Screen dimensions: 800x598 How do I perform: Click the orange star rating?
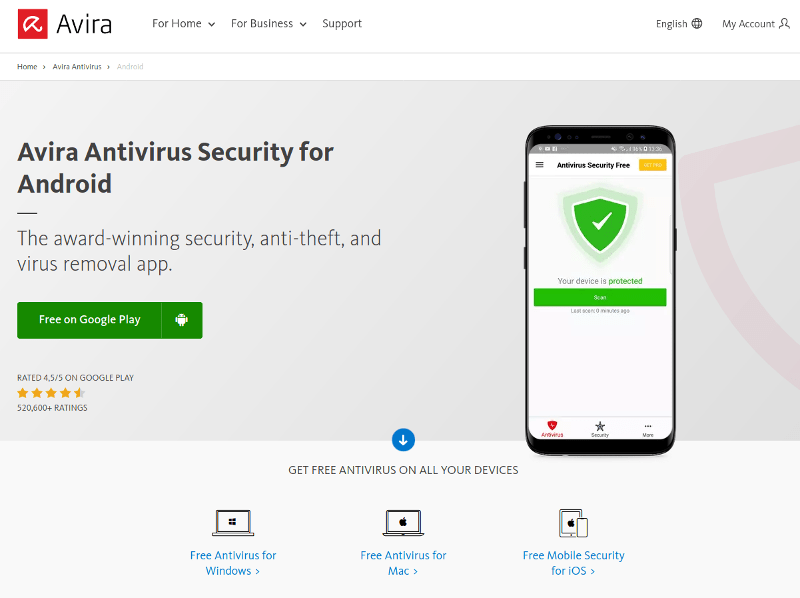[51, 393]
